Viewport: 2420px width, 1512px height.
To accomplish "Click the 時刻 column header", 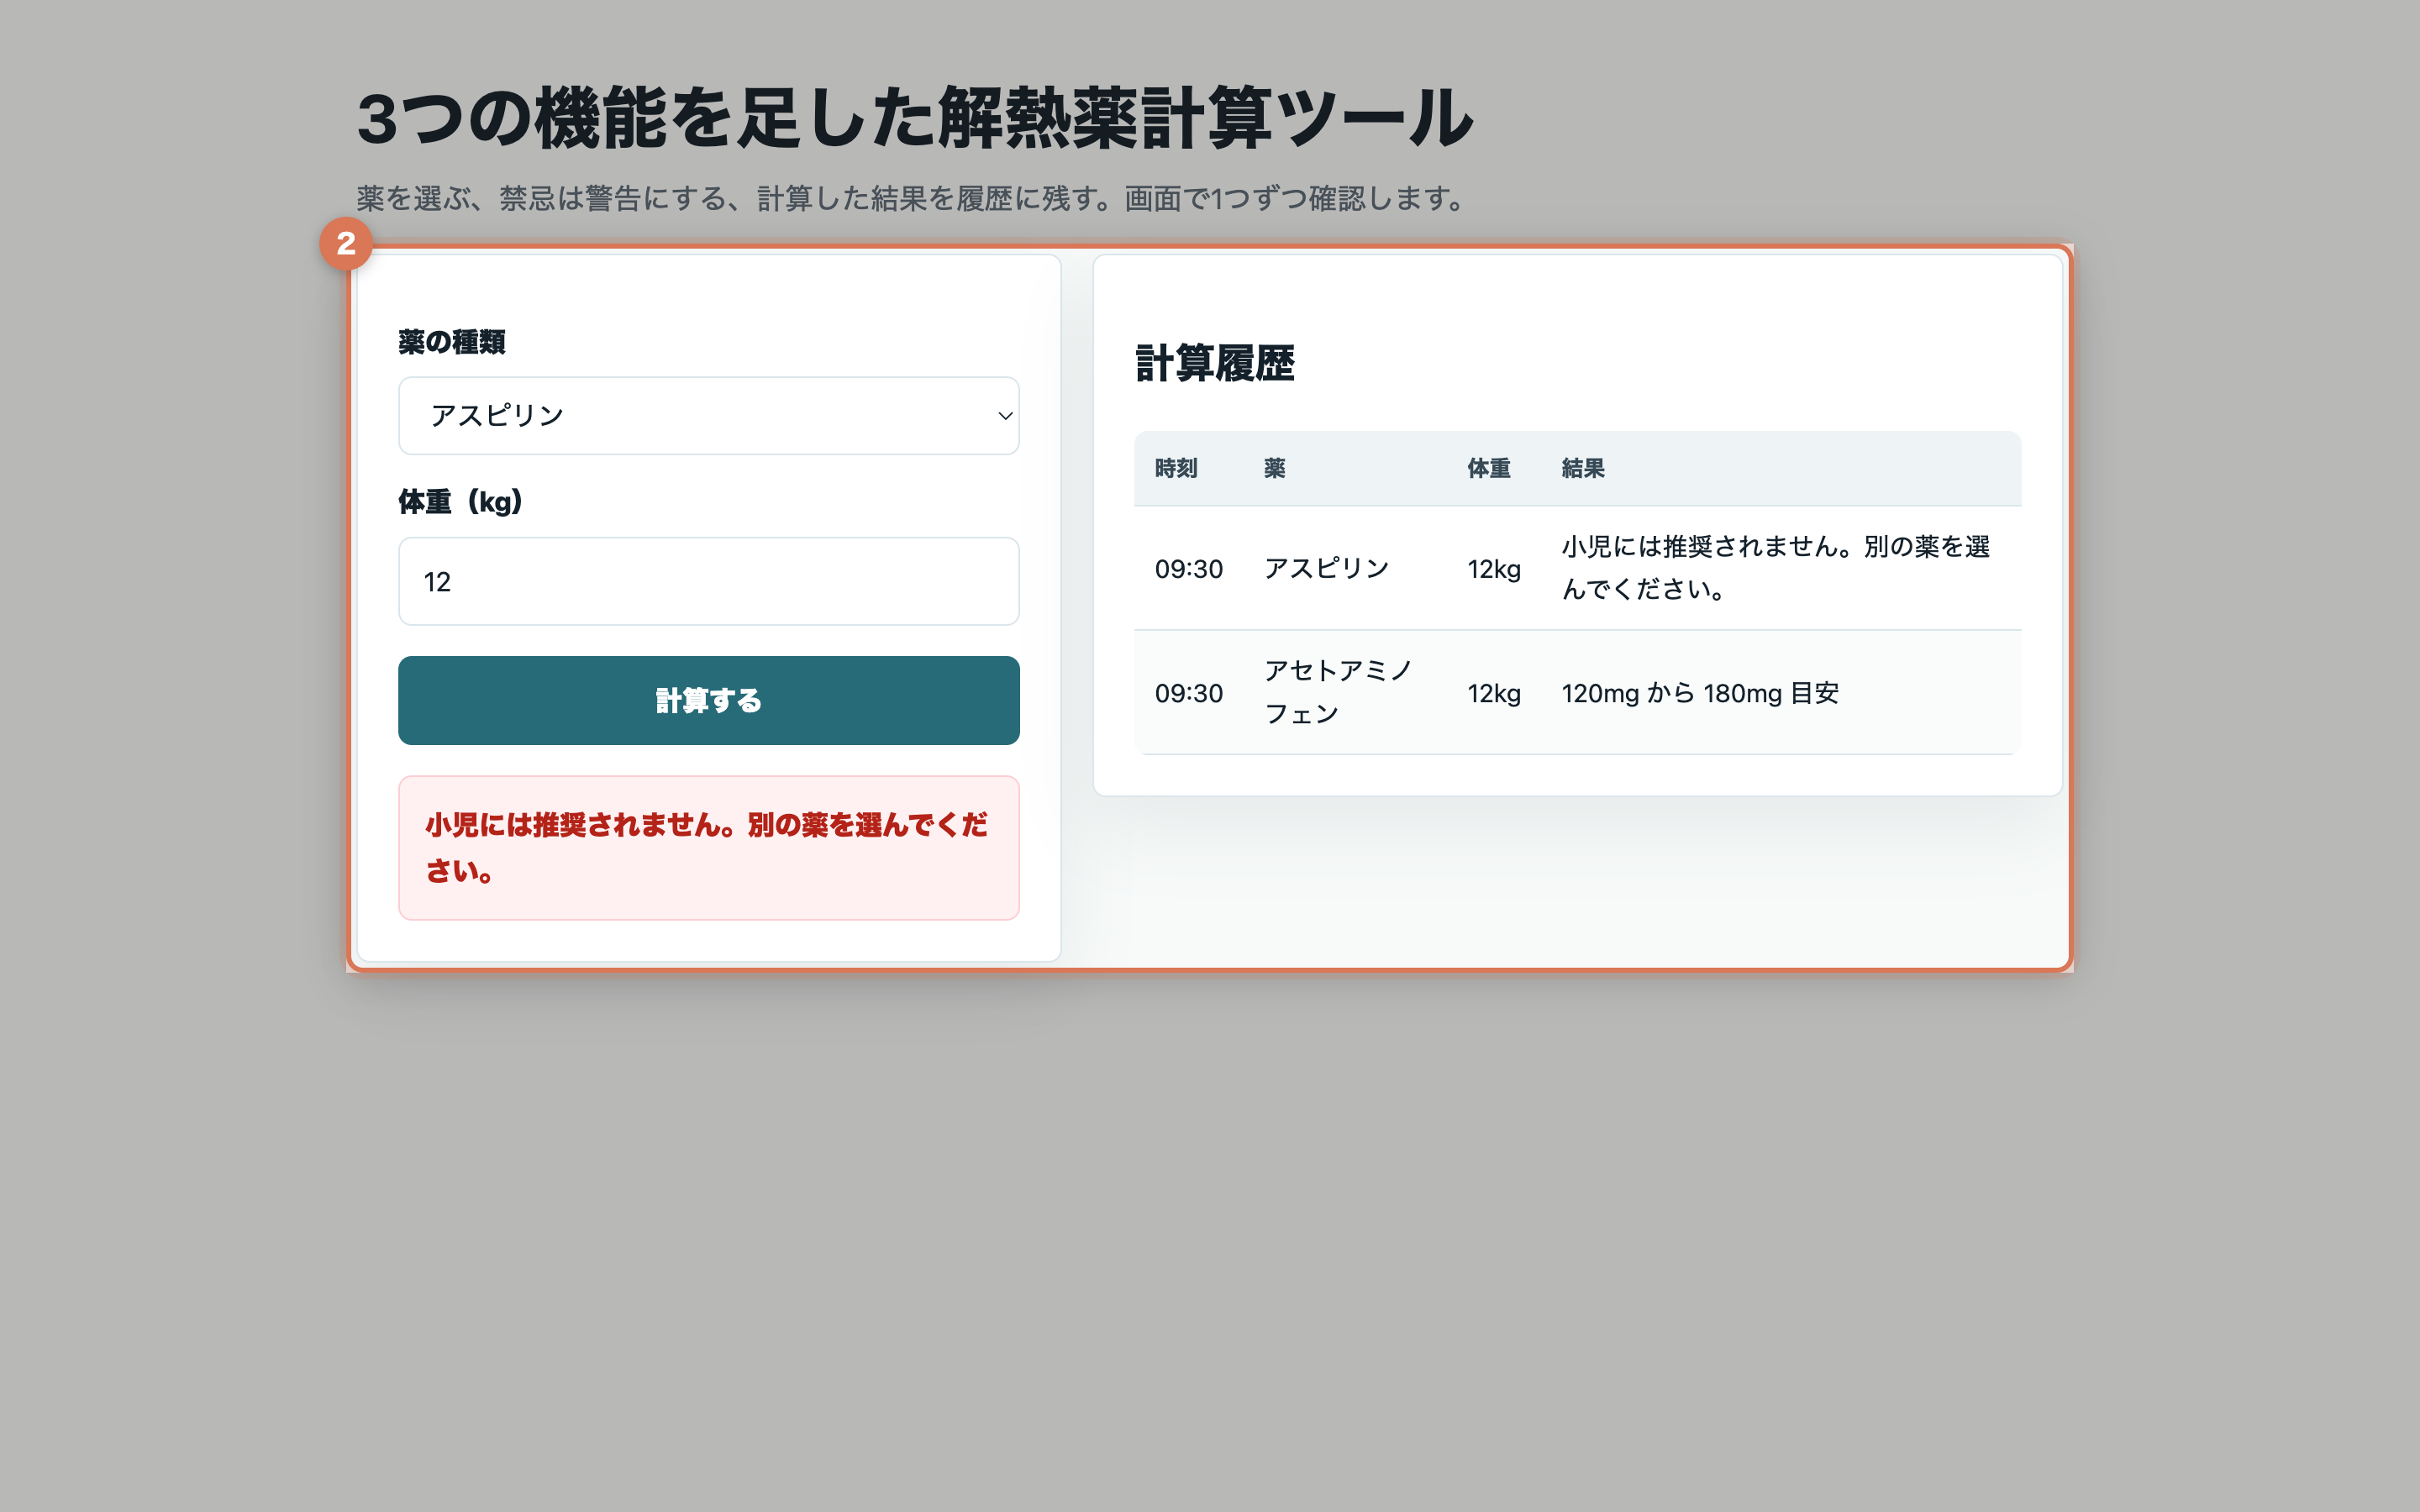I will tap(1176, 468).
